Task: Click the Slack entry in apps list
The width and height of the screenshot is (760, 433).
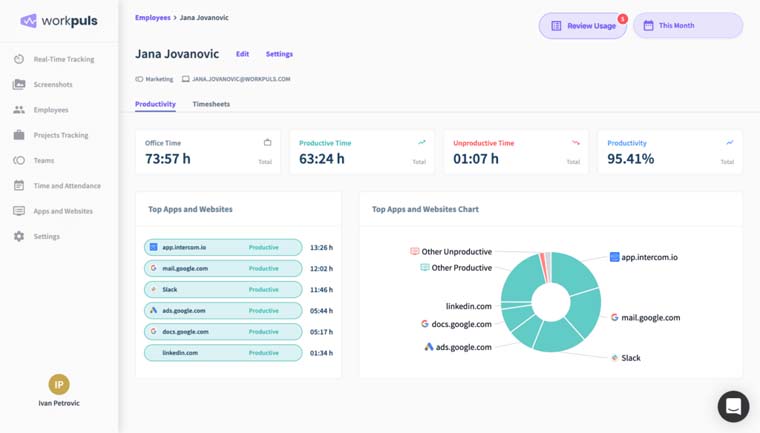Action: click(x=223, y=289)
